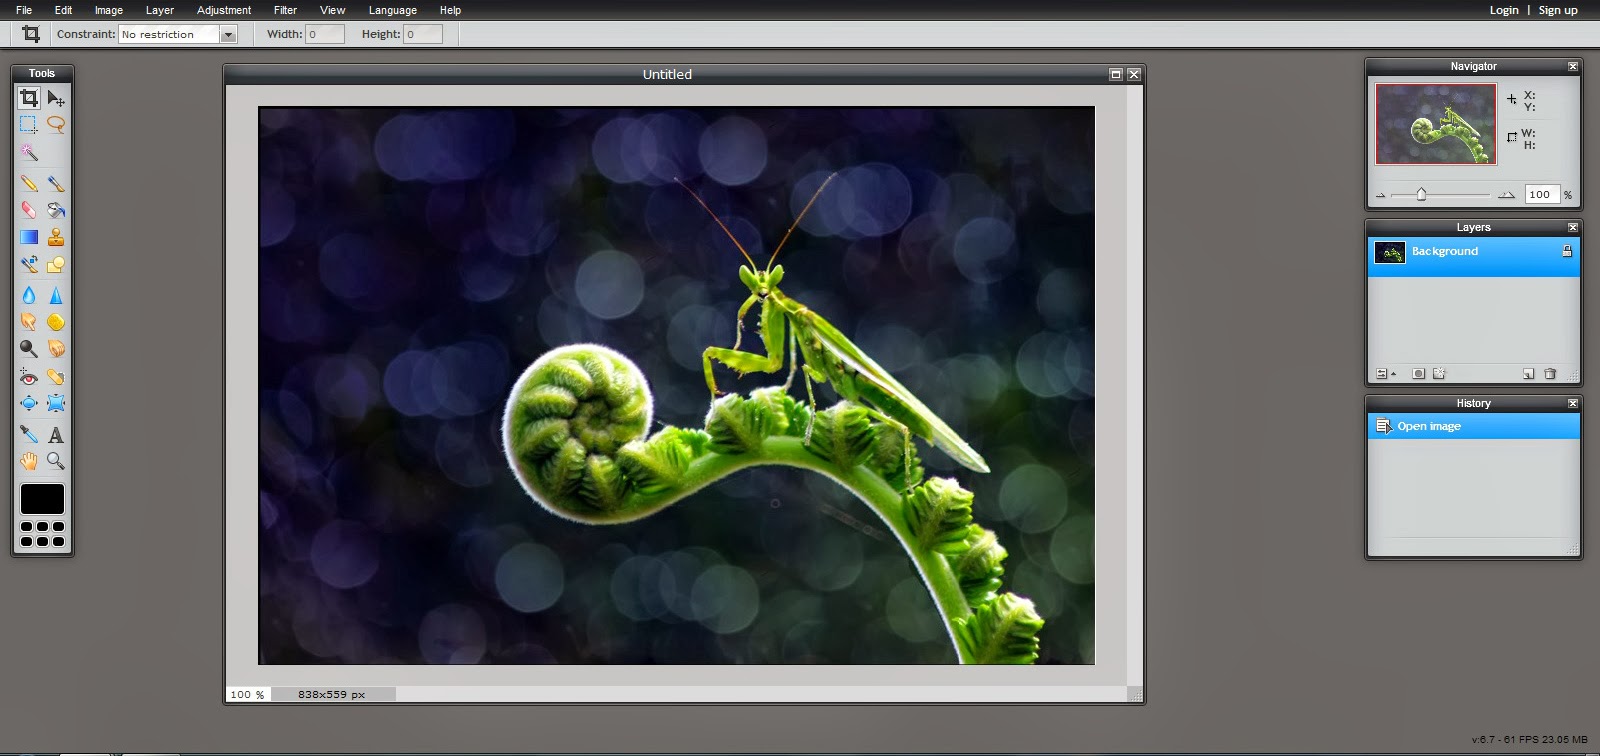Open the Edit menu
Screen dimensions: 1600x756
coord(63,10)
